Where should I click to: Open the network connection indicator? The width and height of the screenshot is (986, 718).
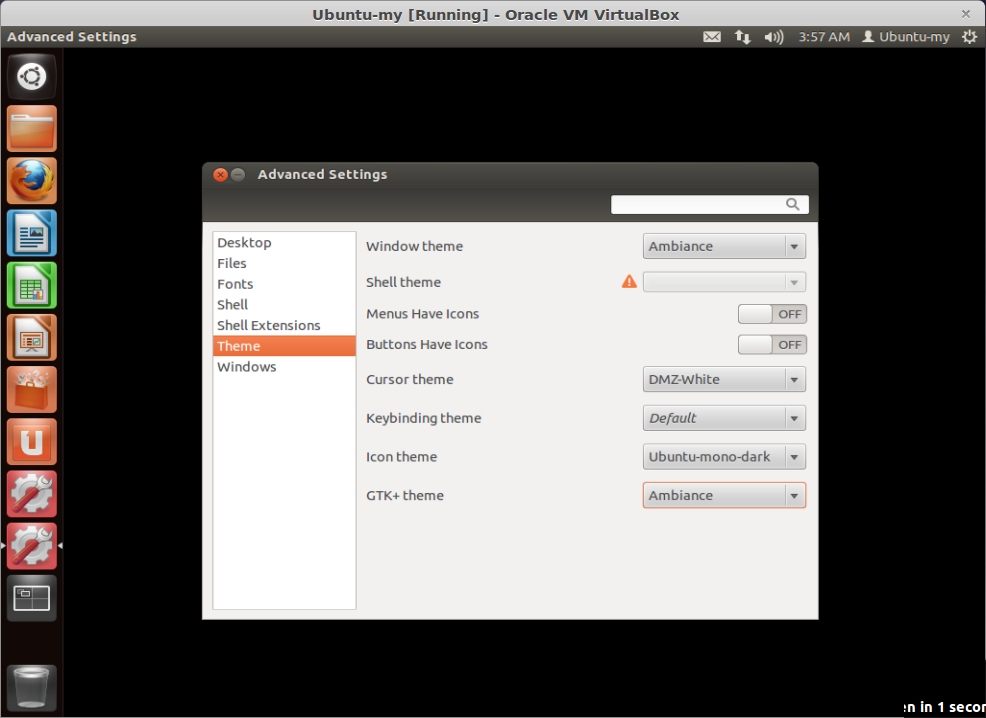coord(743,37)
